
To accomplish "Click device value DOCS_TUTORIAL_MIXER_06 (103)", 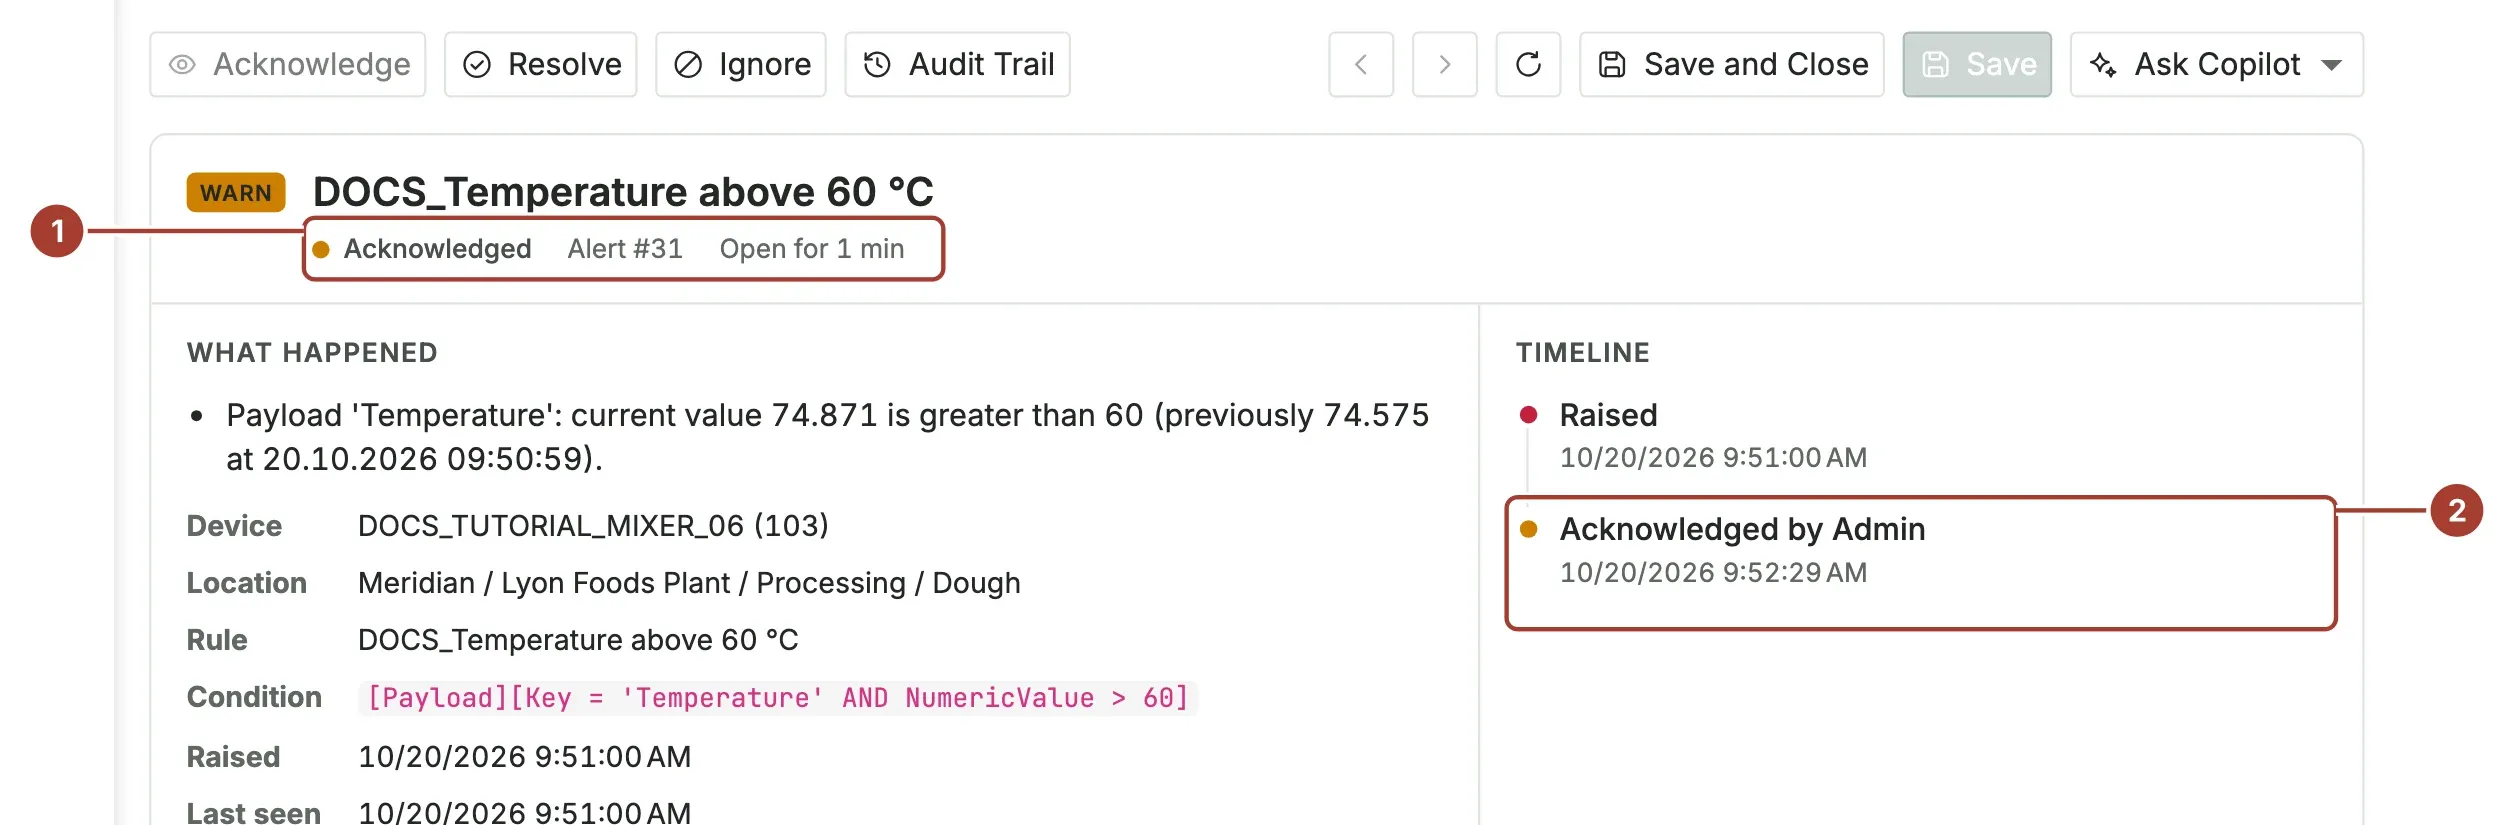I will pyautogui.click(x=593, y=526).
